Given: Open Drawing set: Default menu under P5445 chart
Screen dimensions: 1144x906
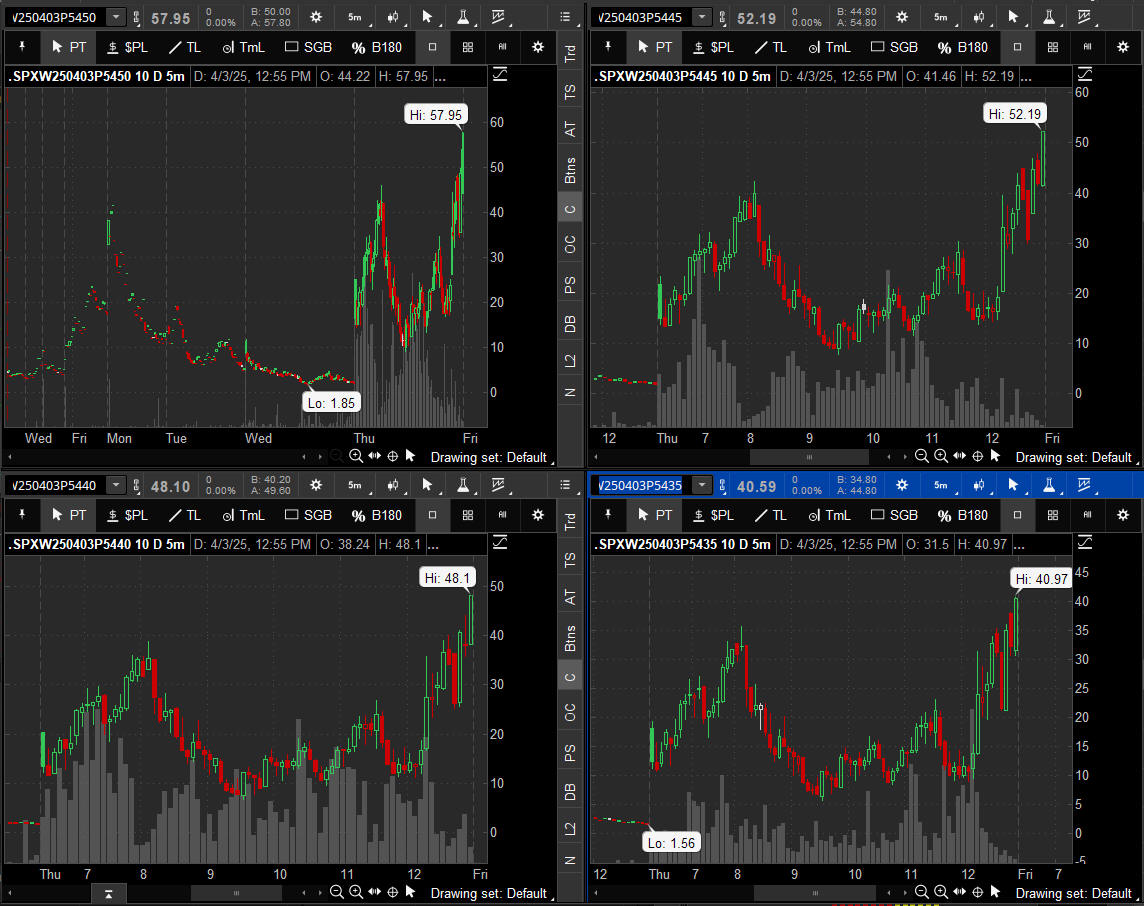Looking at the screenshot, I should click(x=1074, y=457).
